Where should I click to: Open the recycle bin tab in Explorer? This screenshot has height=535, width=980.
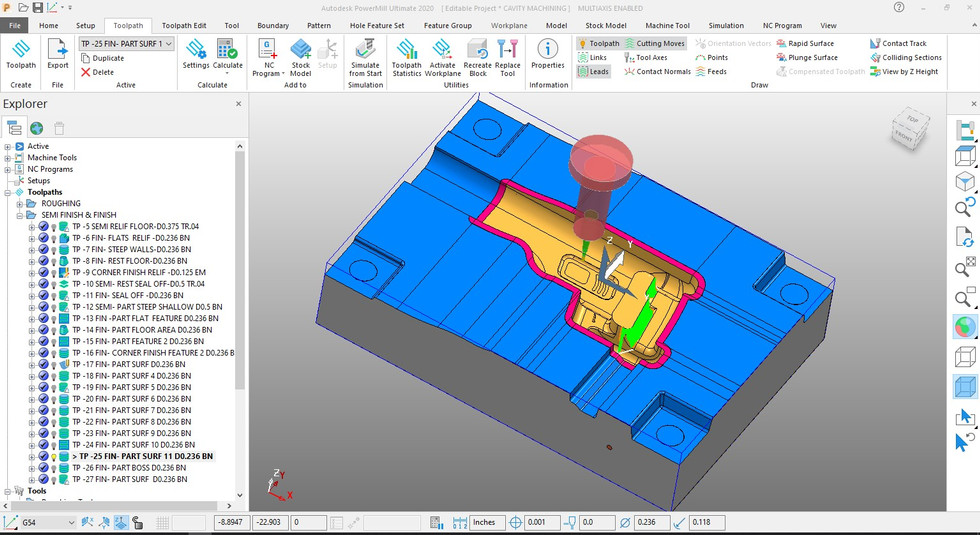point(59,128)
